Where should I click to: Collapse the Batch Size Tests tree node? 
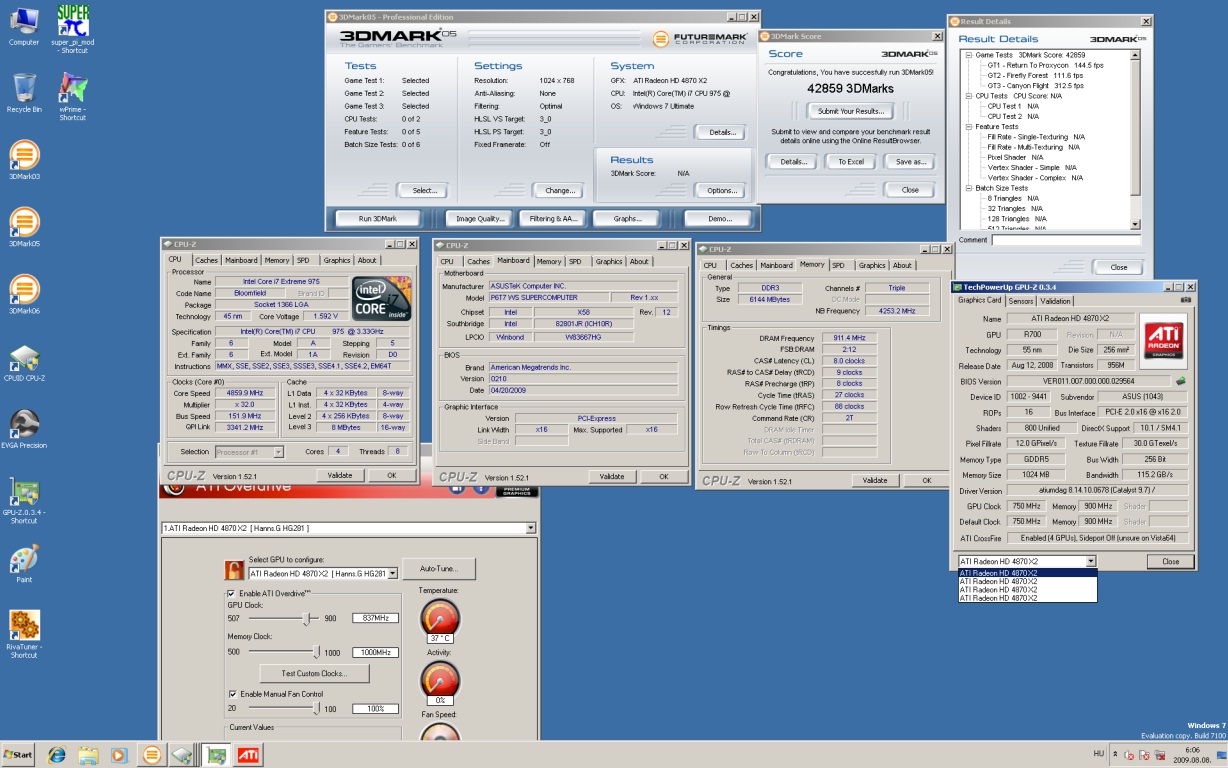coord(968,188)
